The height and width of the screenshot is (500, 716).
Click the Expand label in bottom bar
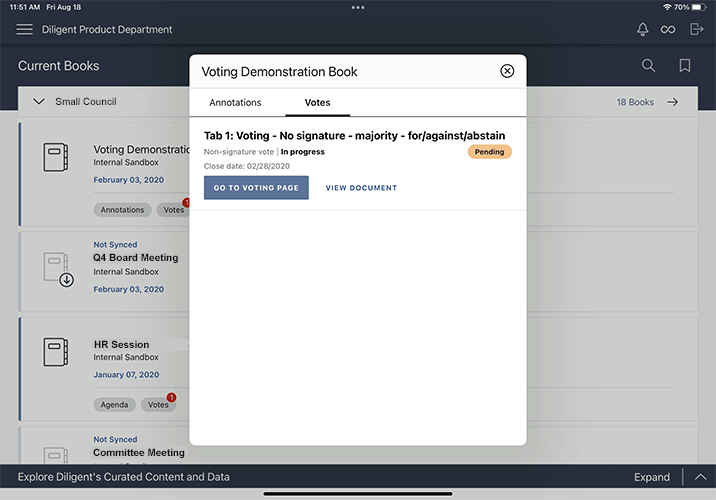(651, 477)
